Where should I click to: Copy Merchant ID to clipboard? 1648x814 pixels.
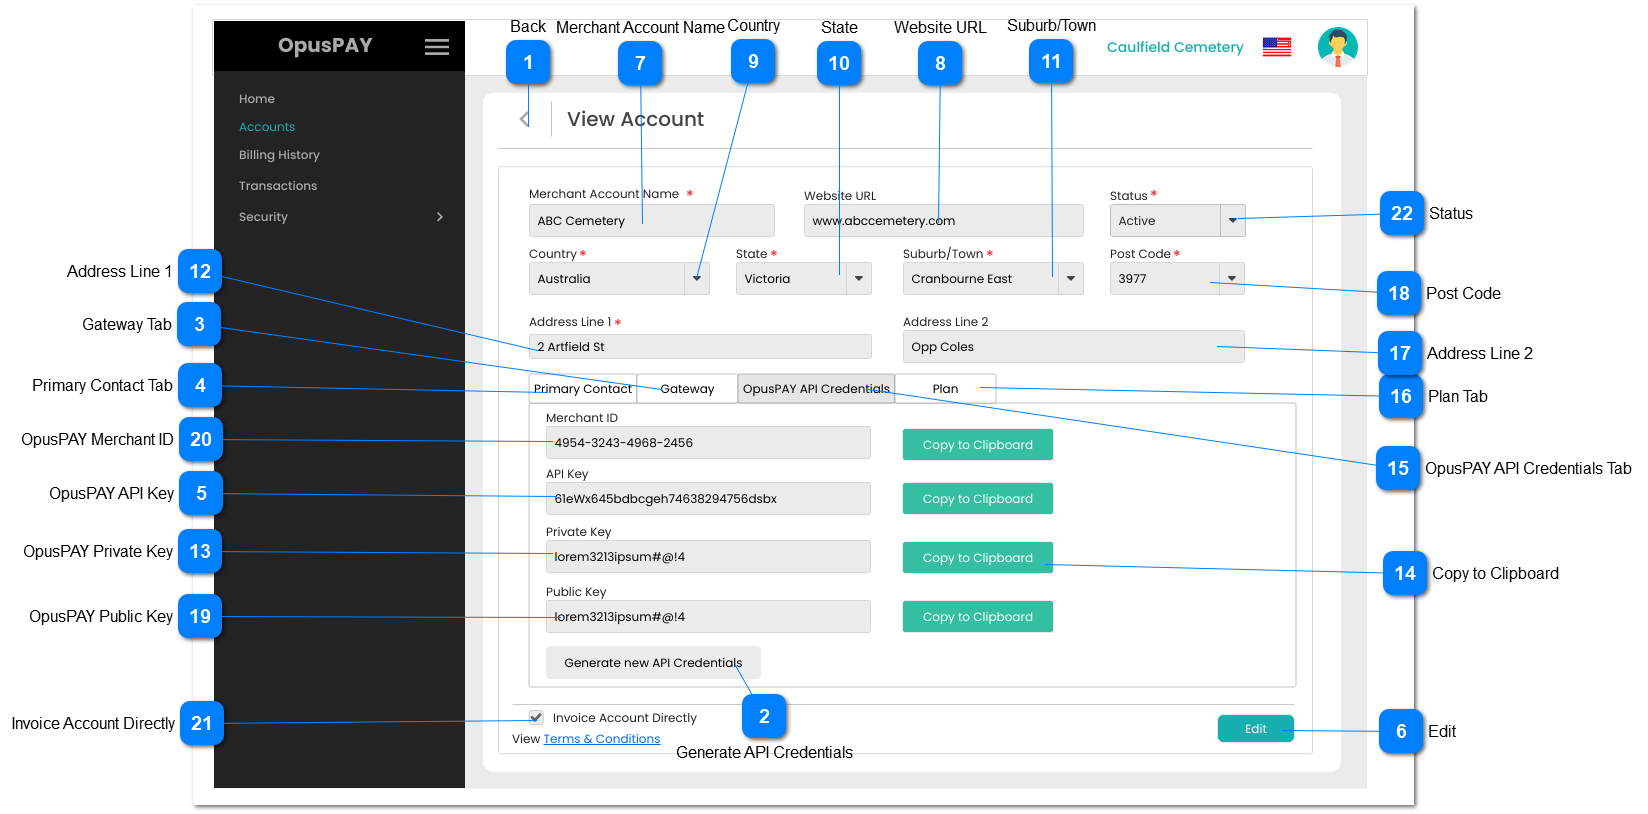pos(977,445)
